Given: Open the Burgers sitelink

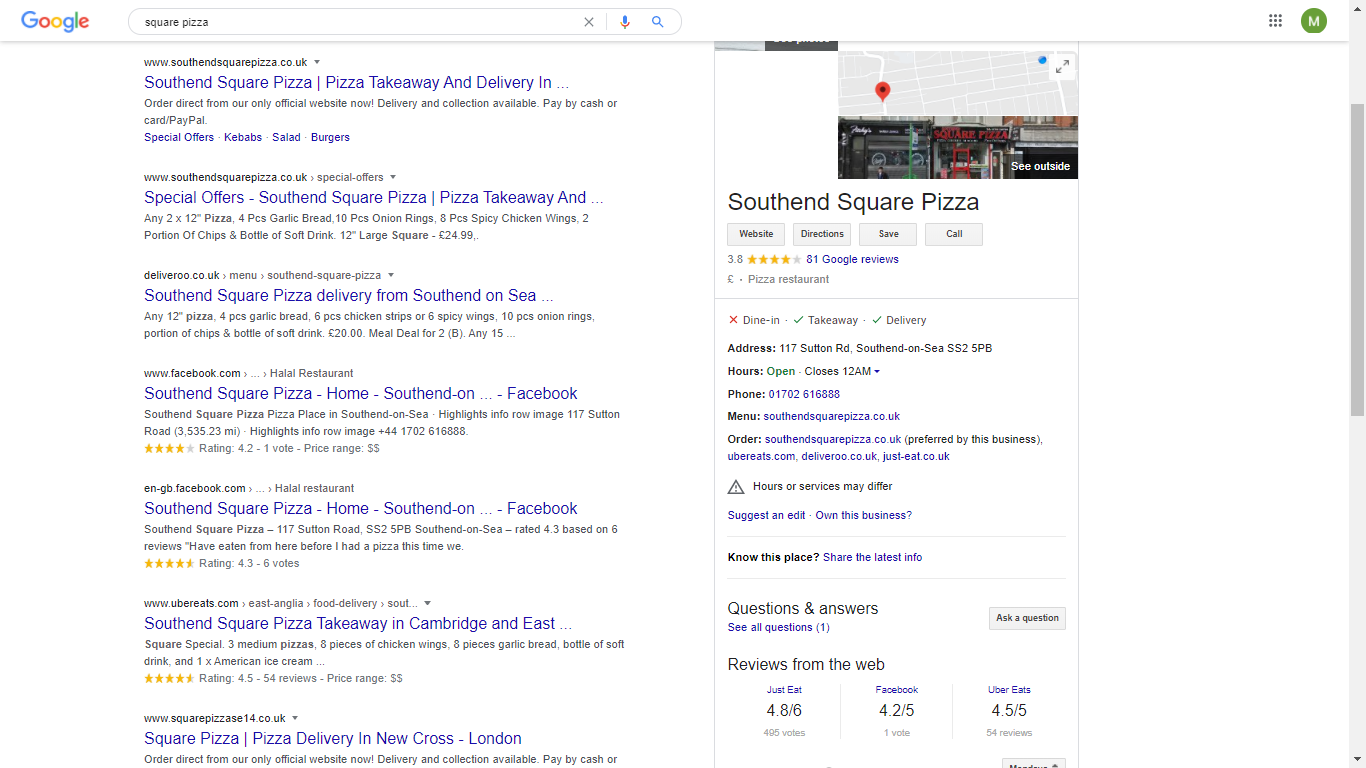Looking at the screenshot, I should click(x=330, y=137).
